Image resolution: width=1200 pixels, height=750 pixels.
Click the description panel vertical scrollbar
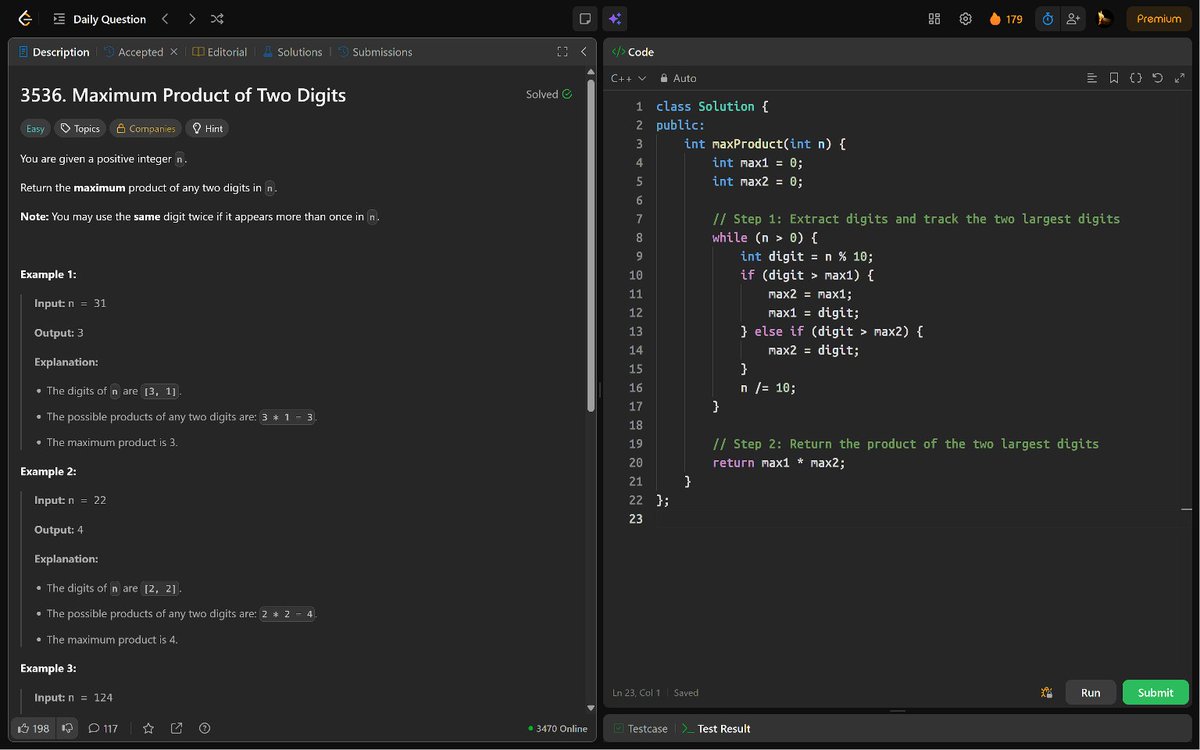coord(591,246)
